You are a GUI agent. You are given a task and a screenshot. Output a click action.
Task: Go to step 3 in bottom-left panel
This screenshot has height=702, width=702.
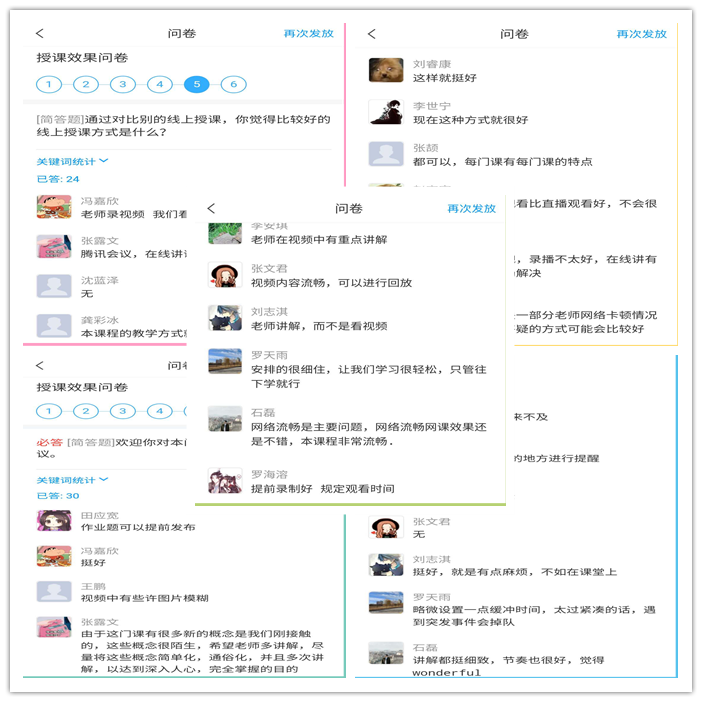(123, 411)
